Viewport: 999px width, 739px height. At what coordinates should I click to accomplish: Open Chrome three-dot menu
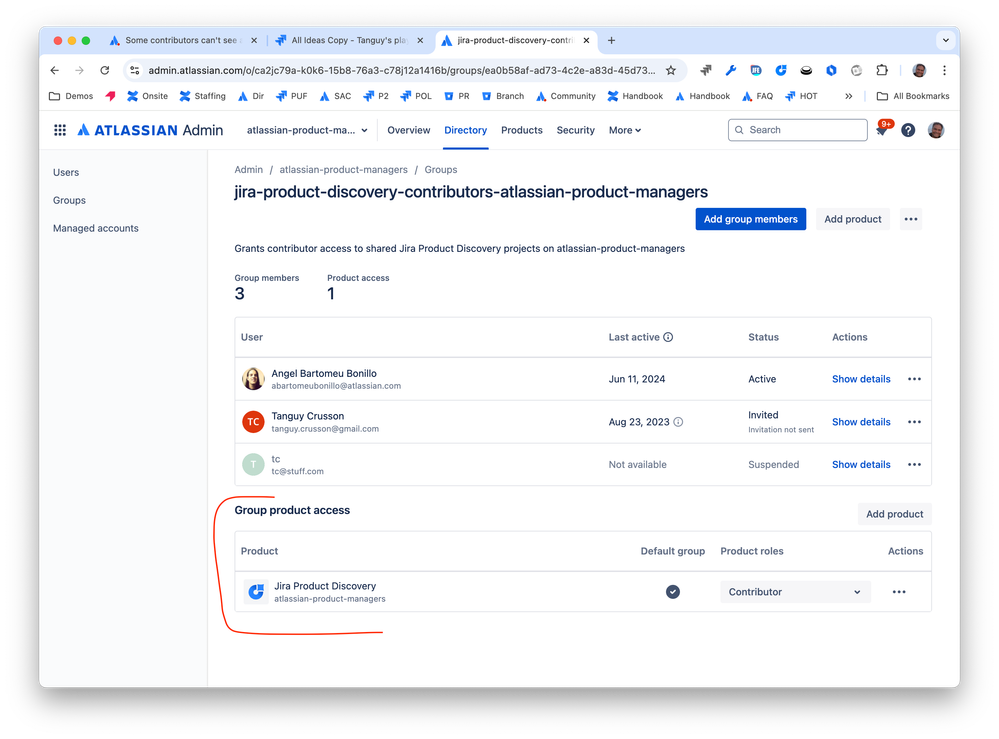[x=944, y=71]
